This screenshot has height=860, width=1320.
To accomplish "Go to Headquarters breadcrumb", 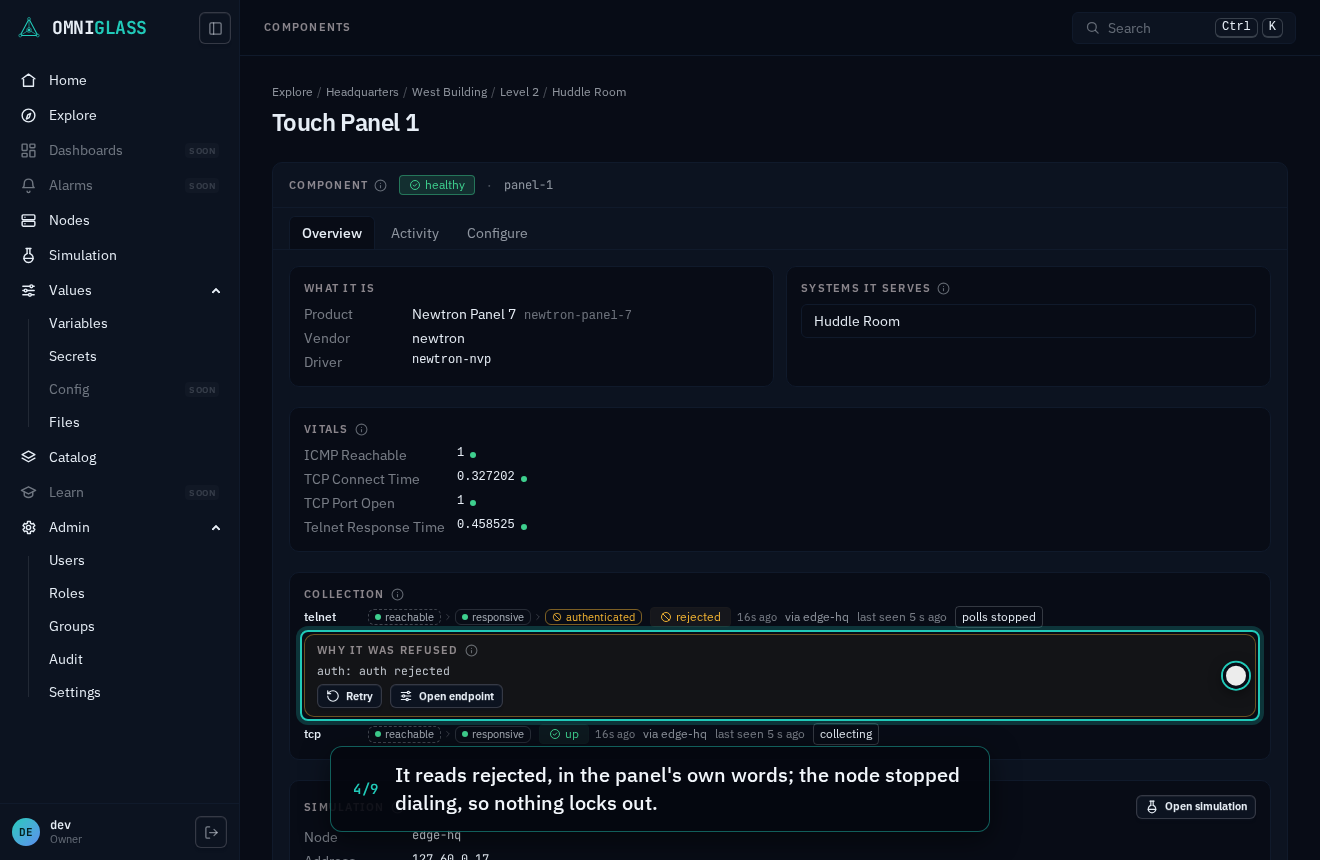I will point(362,92).
